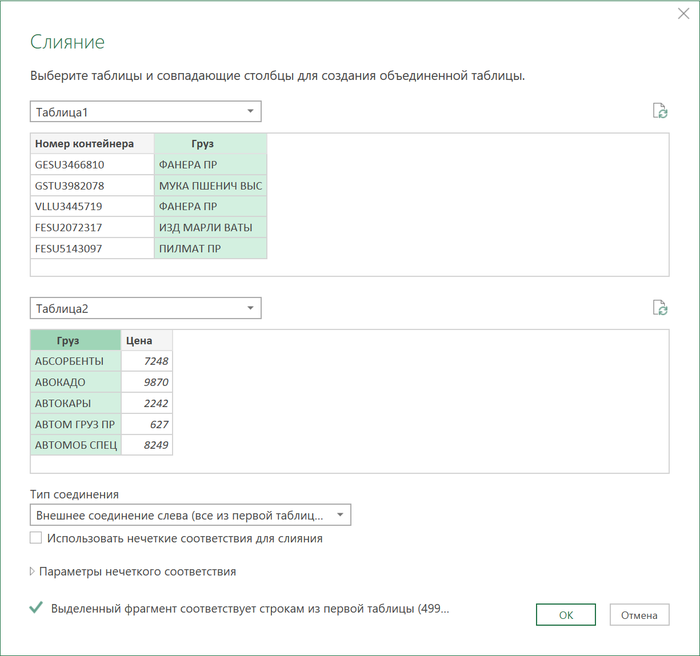Select the Номер контейнера column header

(x=92, y=144)
